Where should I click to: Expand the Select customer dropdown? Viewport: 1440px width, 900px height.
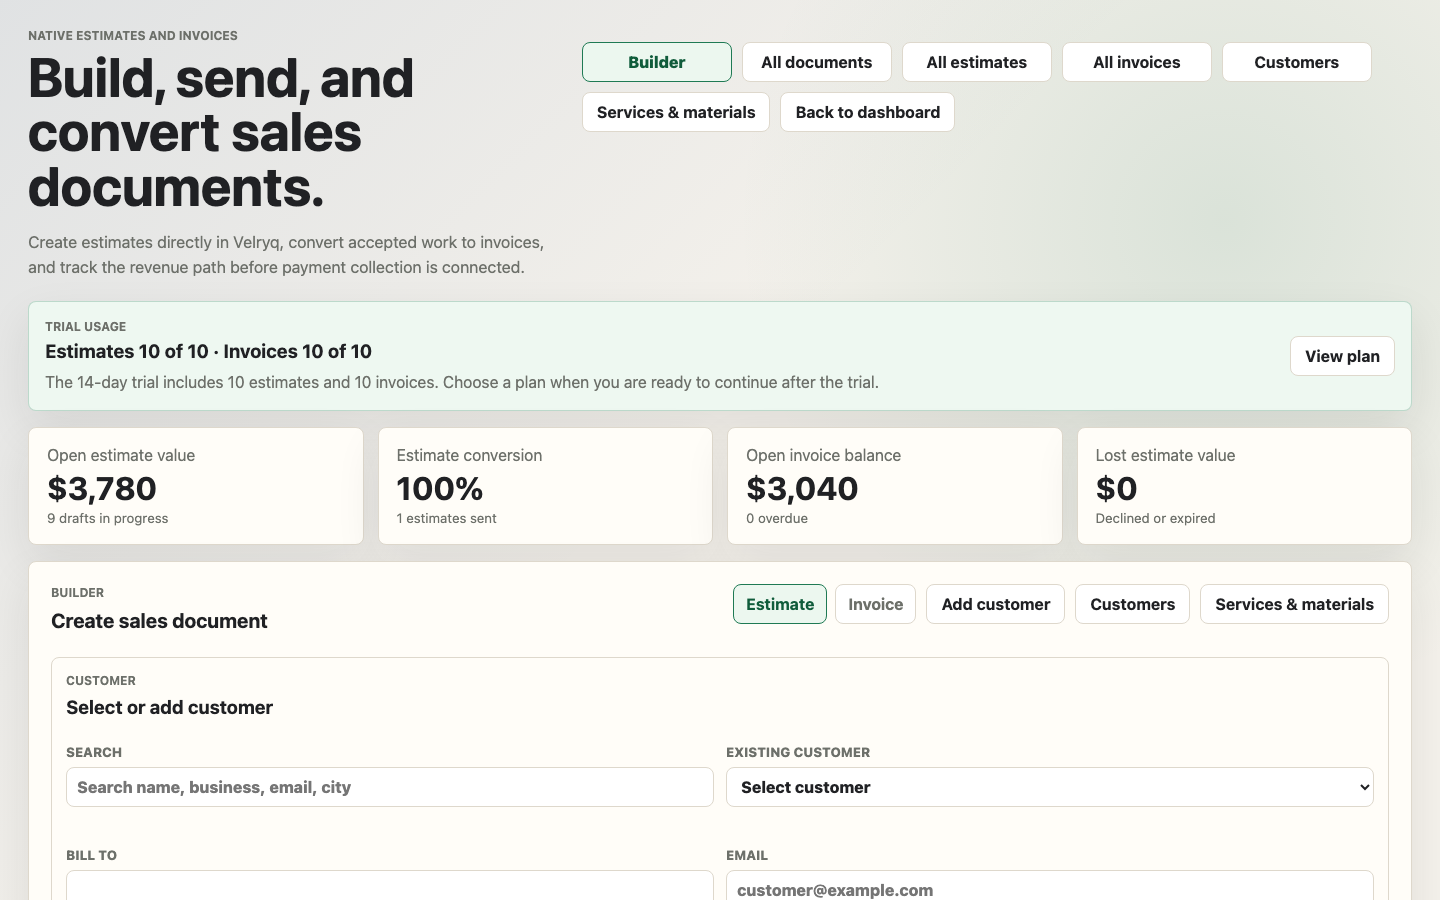tap(1050, 787)
